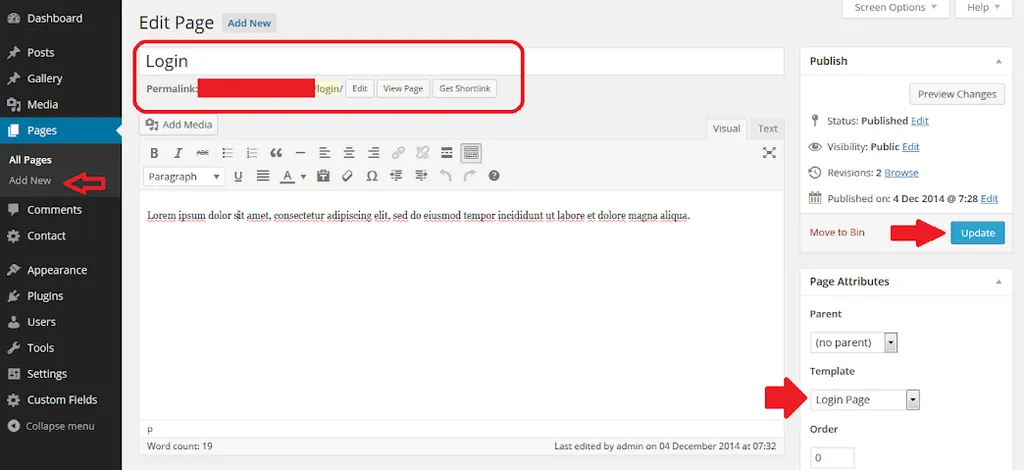Screen dimensions: 1024x470
Task: Center-align the paragraph text
Action: click(349, 153)
